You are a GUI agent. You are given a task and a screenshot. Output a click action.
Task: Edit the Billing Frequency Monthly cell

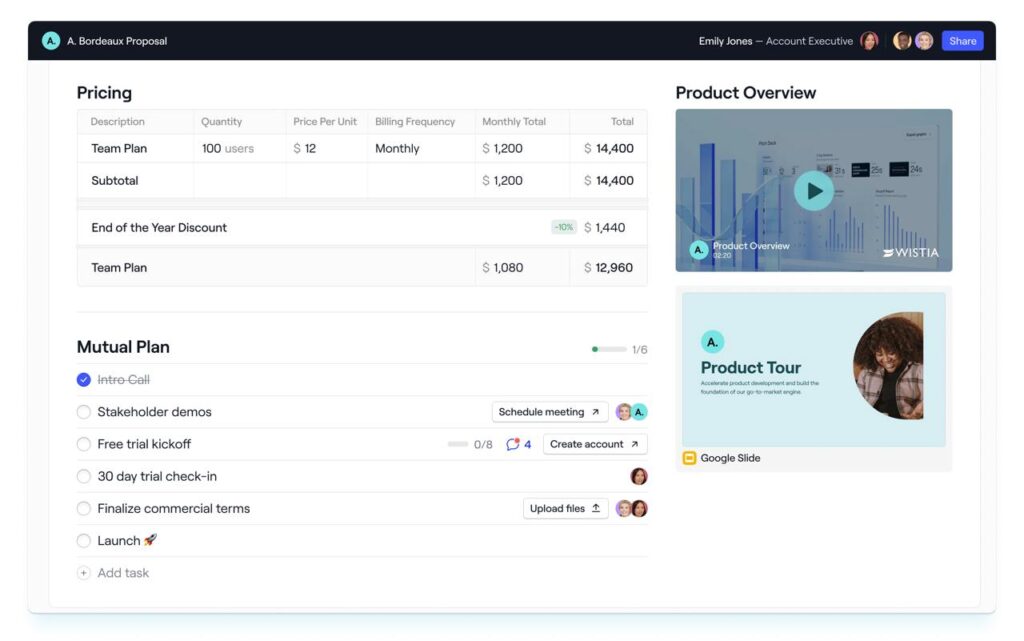397,149
